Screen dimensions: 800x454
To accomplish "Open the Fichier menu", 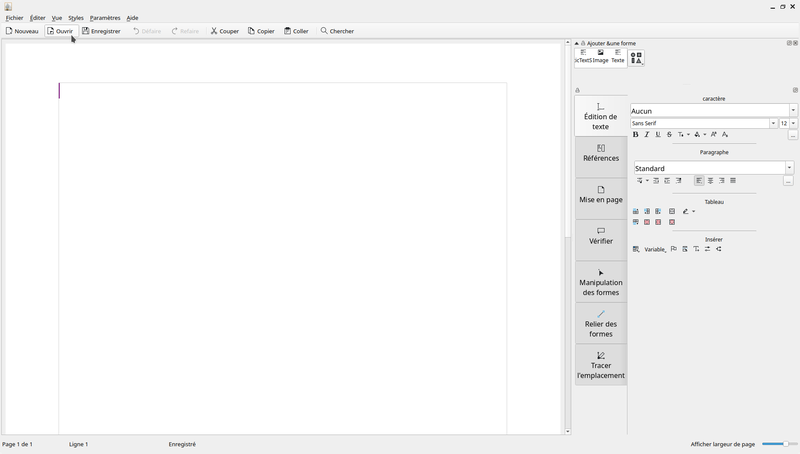I will (14, 18).
